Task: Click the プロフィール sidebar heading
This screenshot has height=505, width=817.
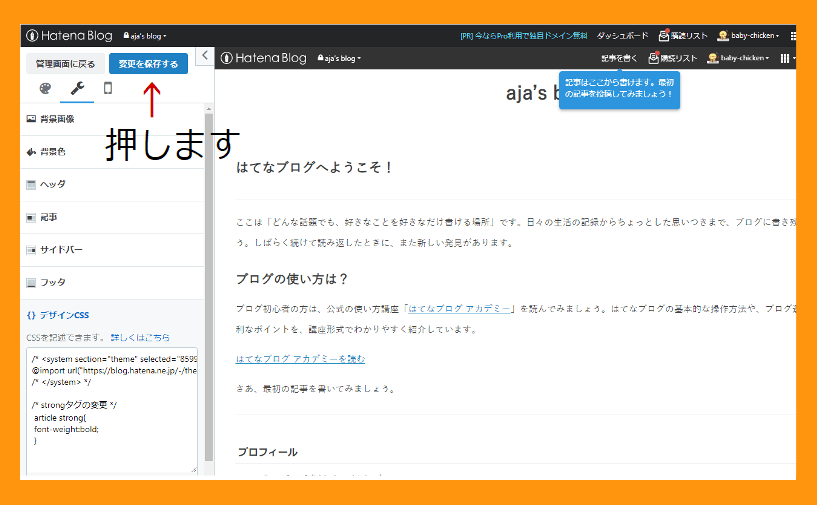Action: coord(267,452)
